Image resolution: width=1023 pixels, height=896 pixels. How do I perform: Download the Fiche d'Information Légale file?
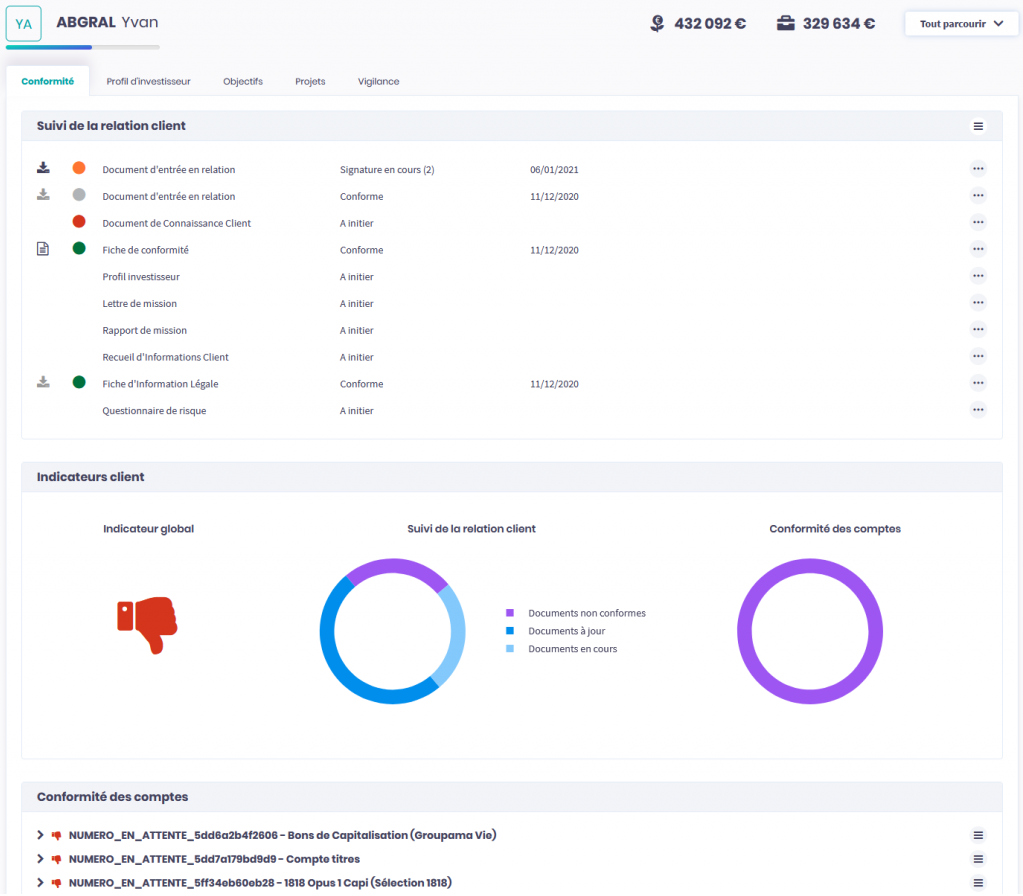[43, 382]
